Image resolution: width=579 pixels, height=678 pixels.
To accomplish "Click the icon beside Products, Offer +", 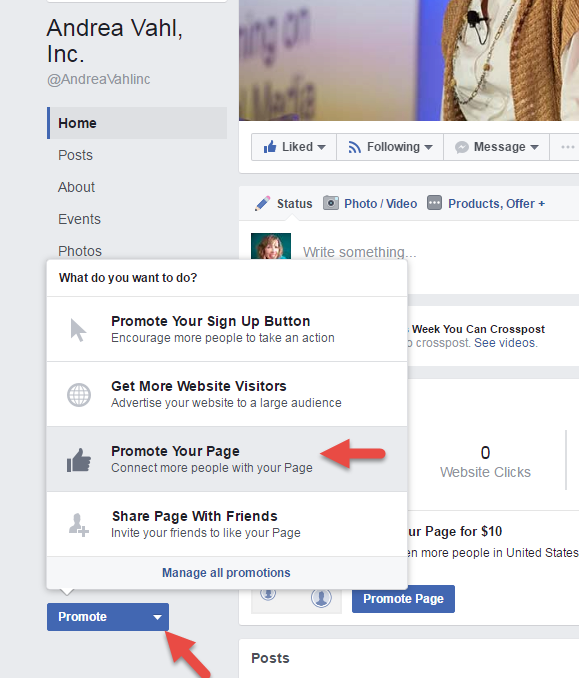I will pyautogui.click(x=435, y=202).
